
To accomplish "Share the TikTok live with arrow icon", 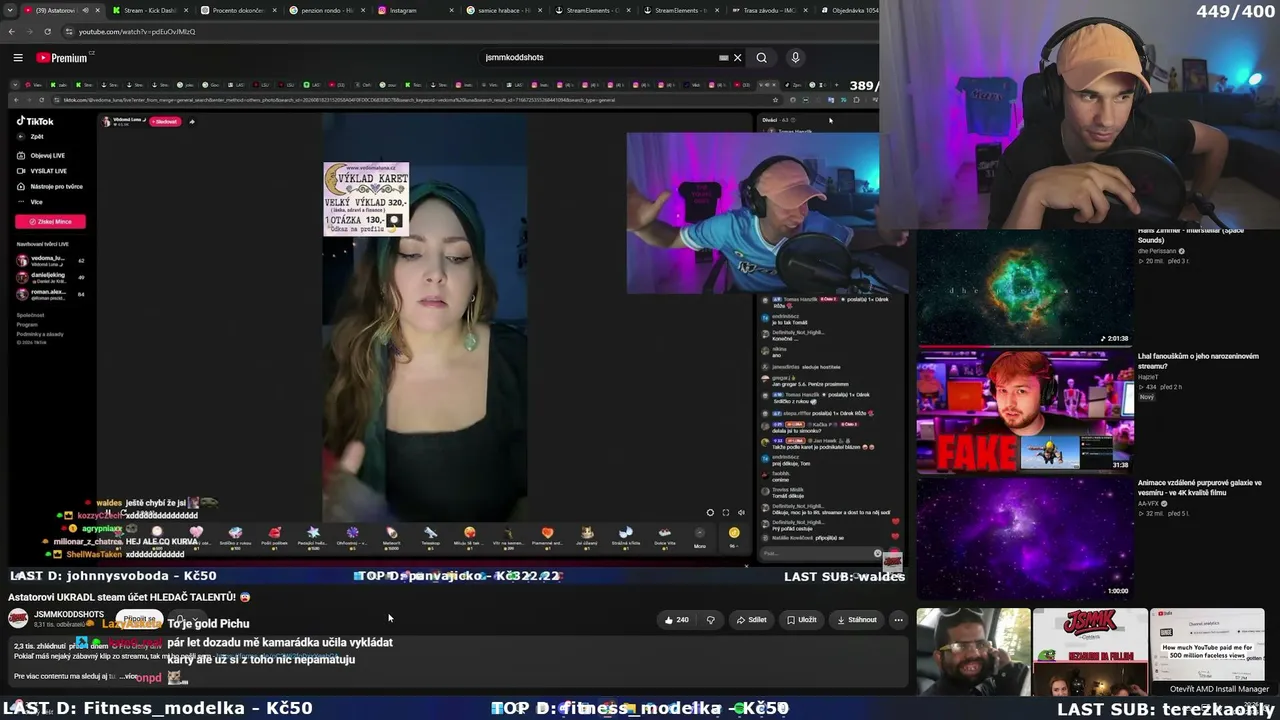I will click(x=192, y=121).
